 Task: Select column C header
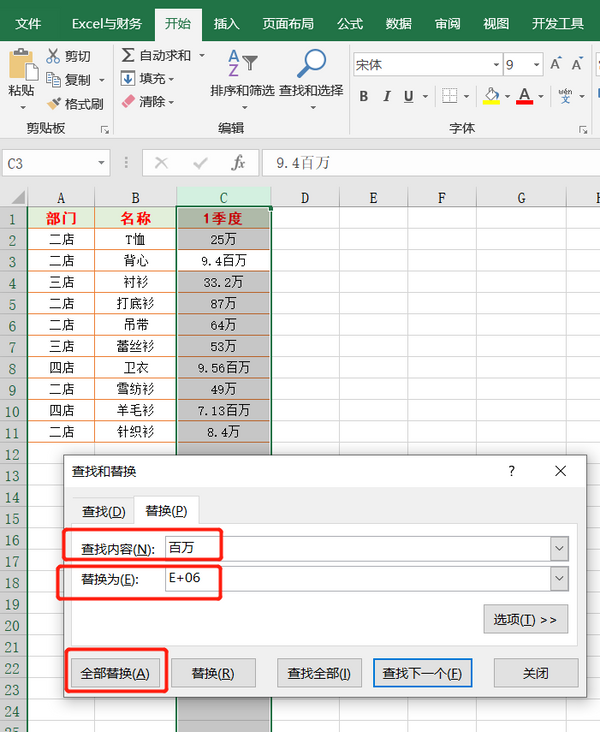pos(223,197)
